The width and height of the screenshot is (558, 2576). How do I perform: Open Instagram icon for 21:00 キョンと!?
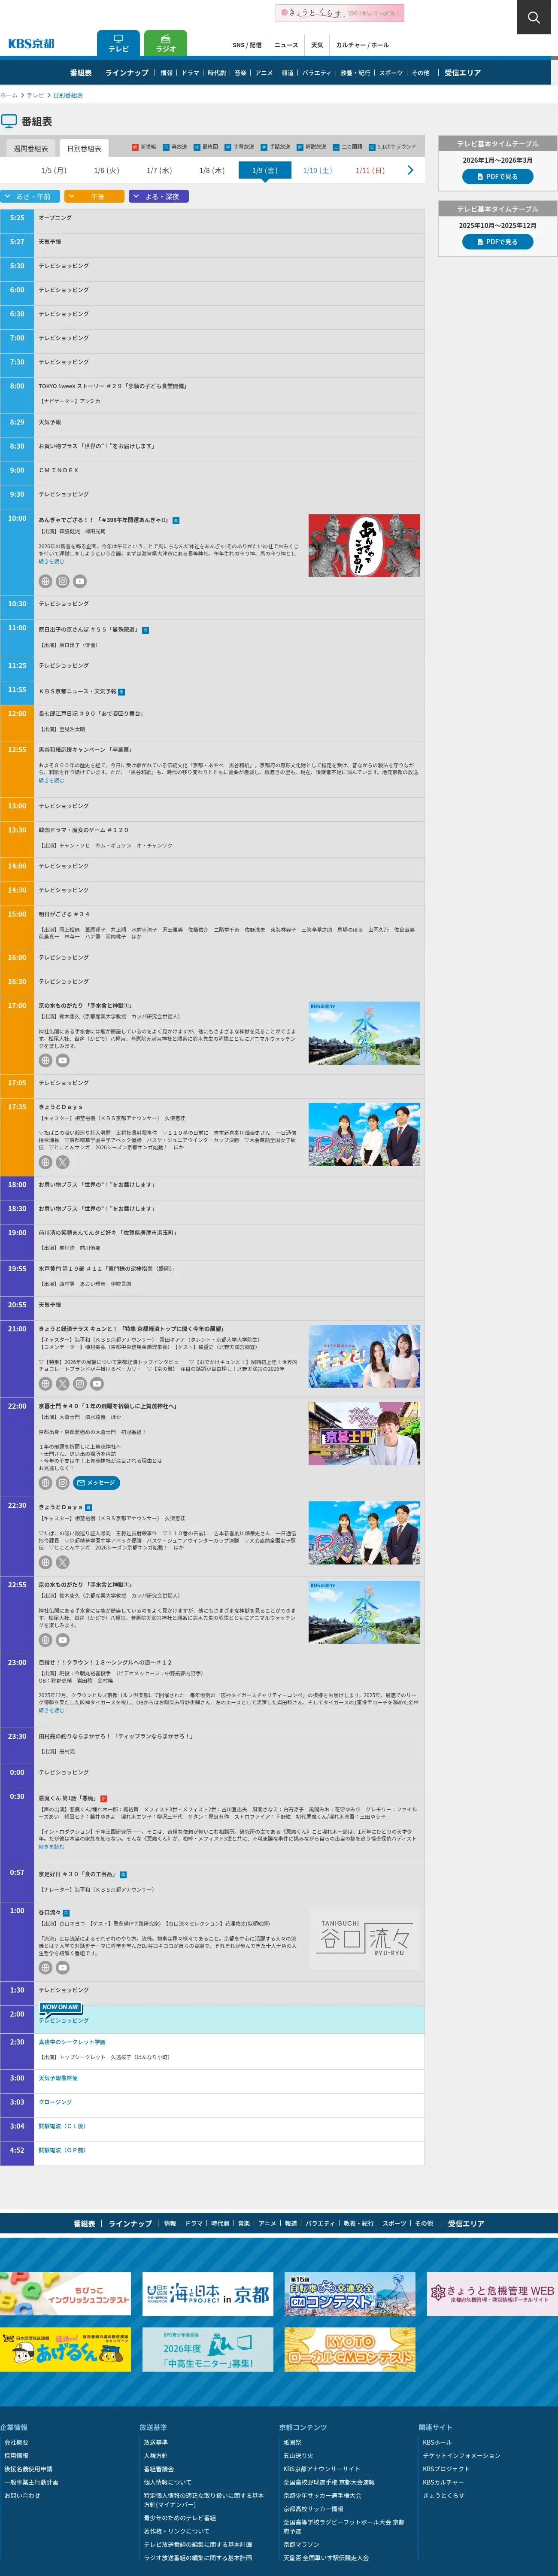[x=80, y=1384]
